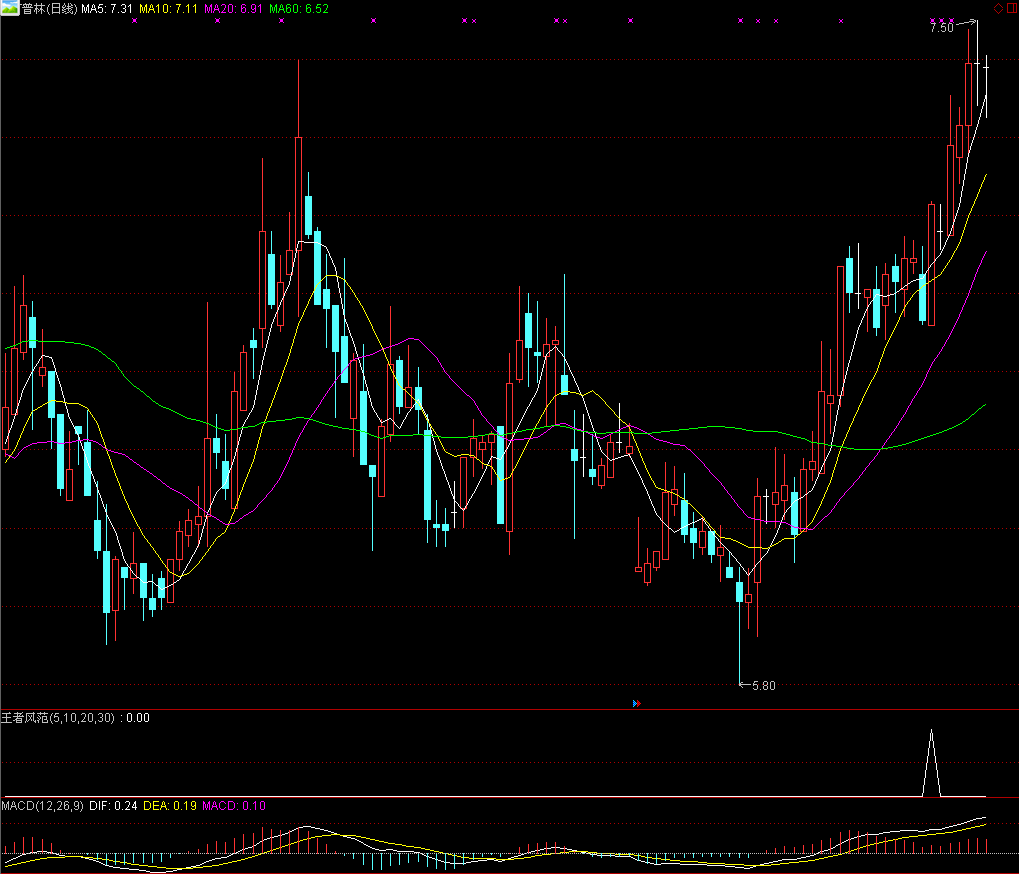Image resolution: width=1019 pixels, height=874 pixels.
Task: Click the red diamond icon at top right
Action: click(998, 8)
